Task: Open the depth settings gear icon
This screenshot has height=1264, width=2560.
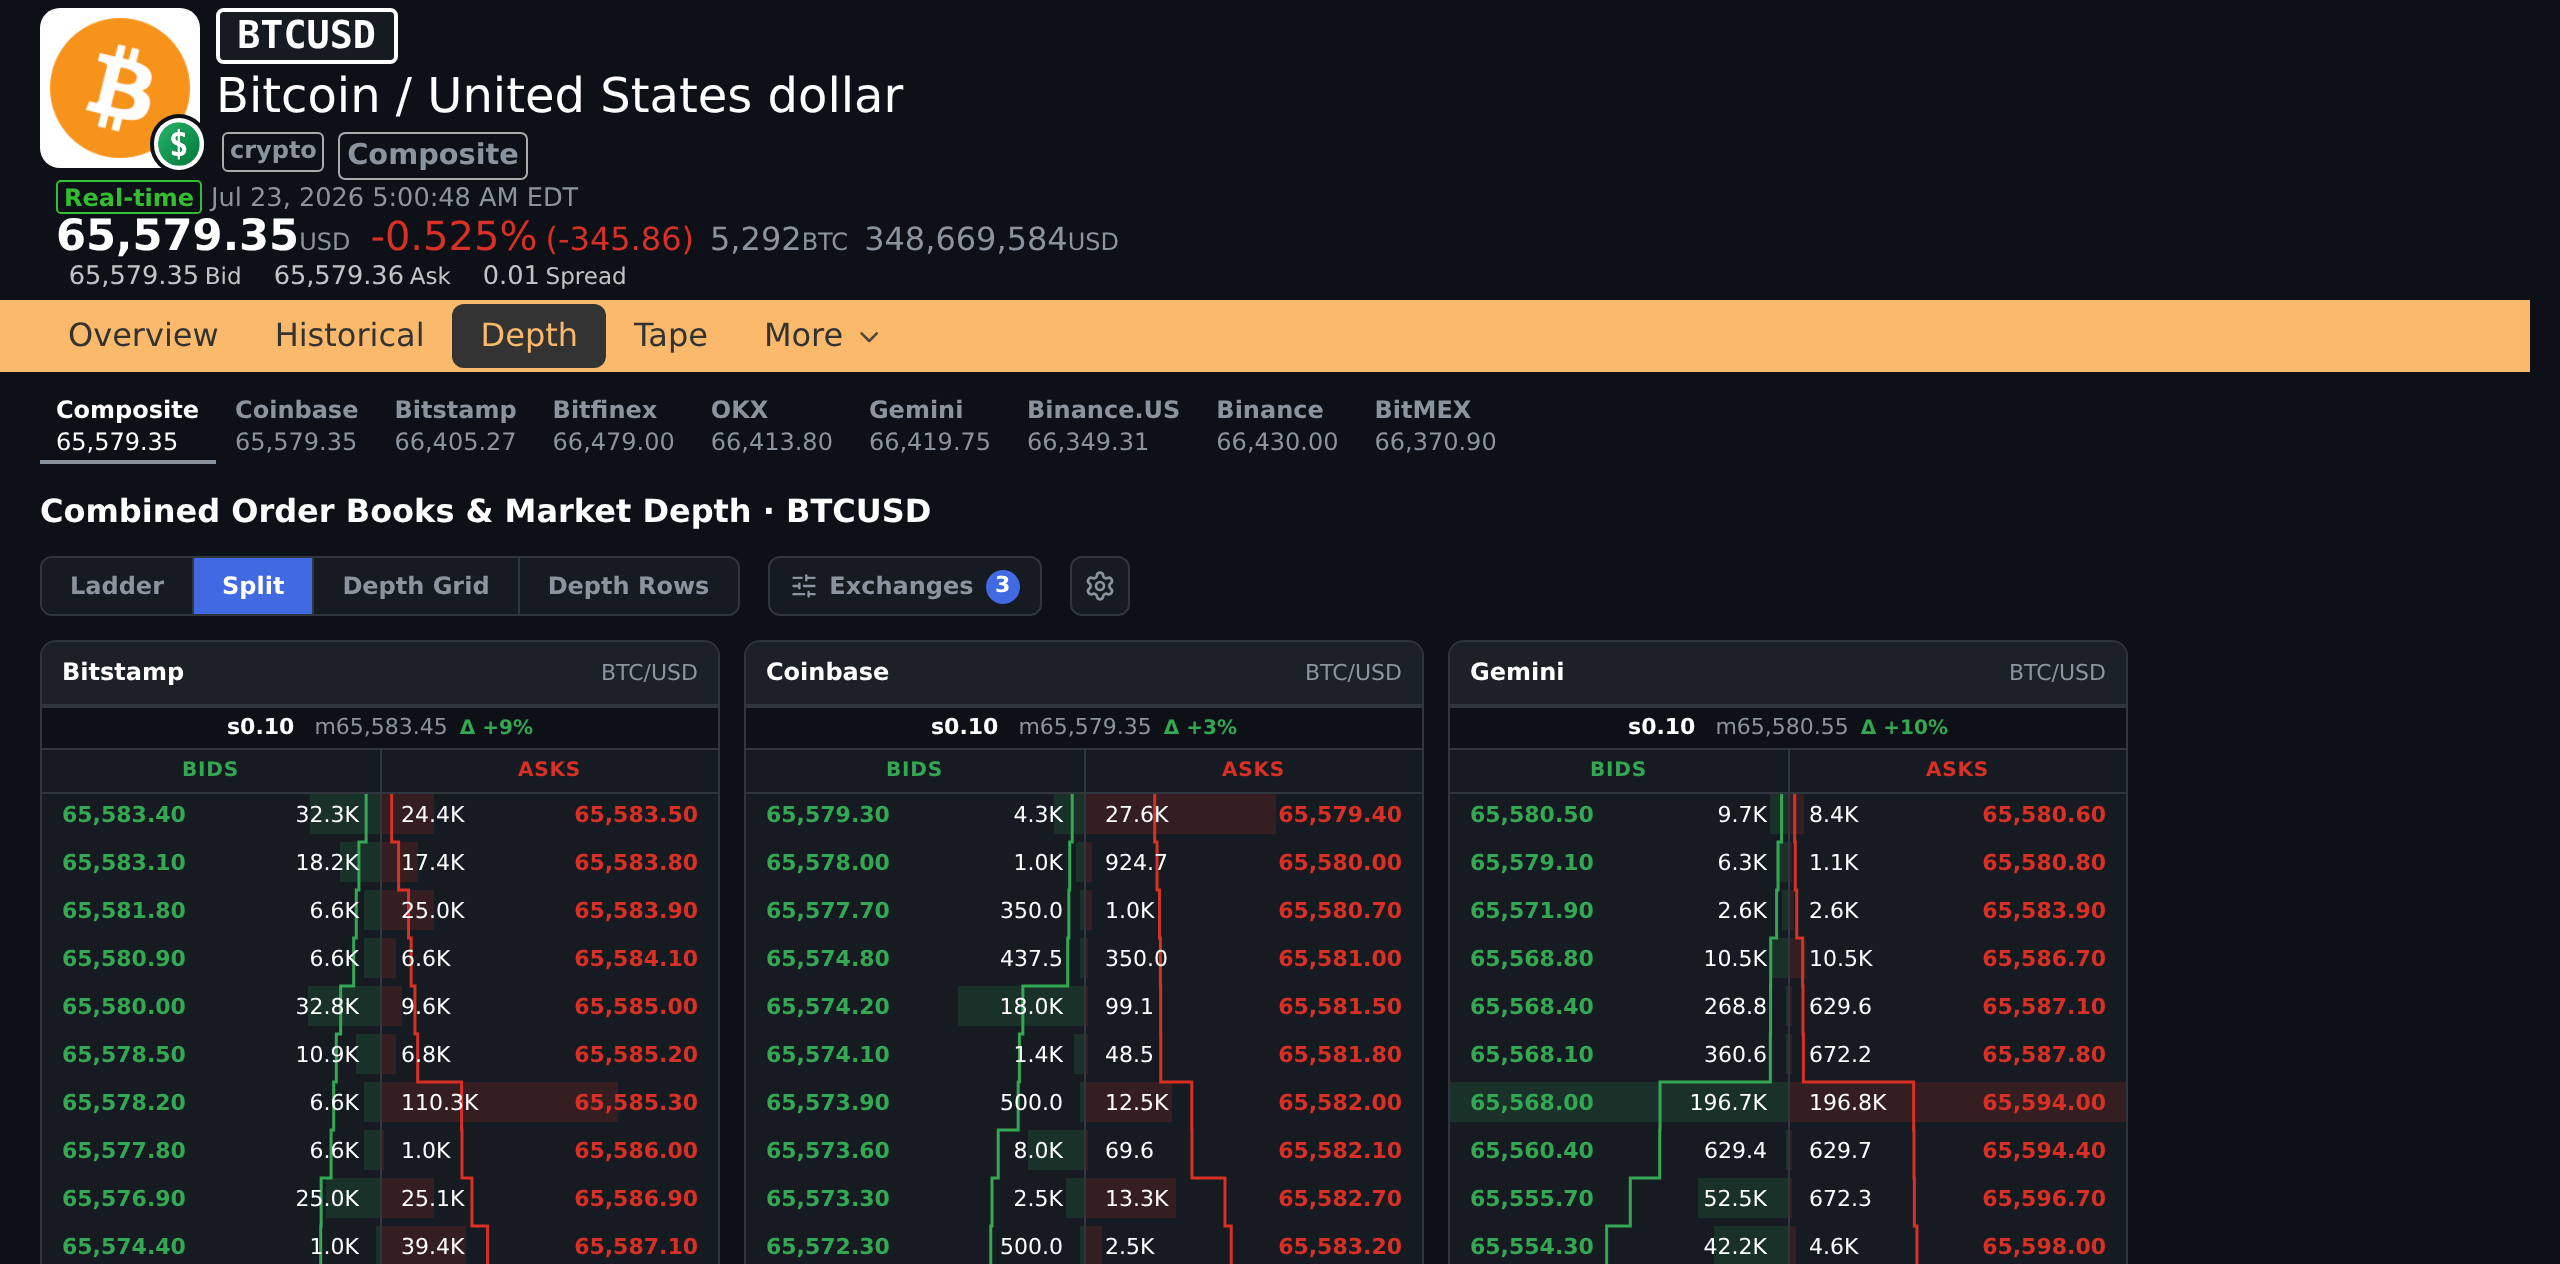Action: (x=1099, y=586)
